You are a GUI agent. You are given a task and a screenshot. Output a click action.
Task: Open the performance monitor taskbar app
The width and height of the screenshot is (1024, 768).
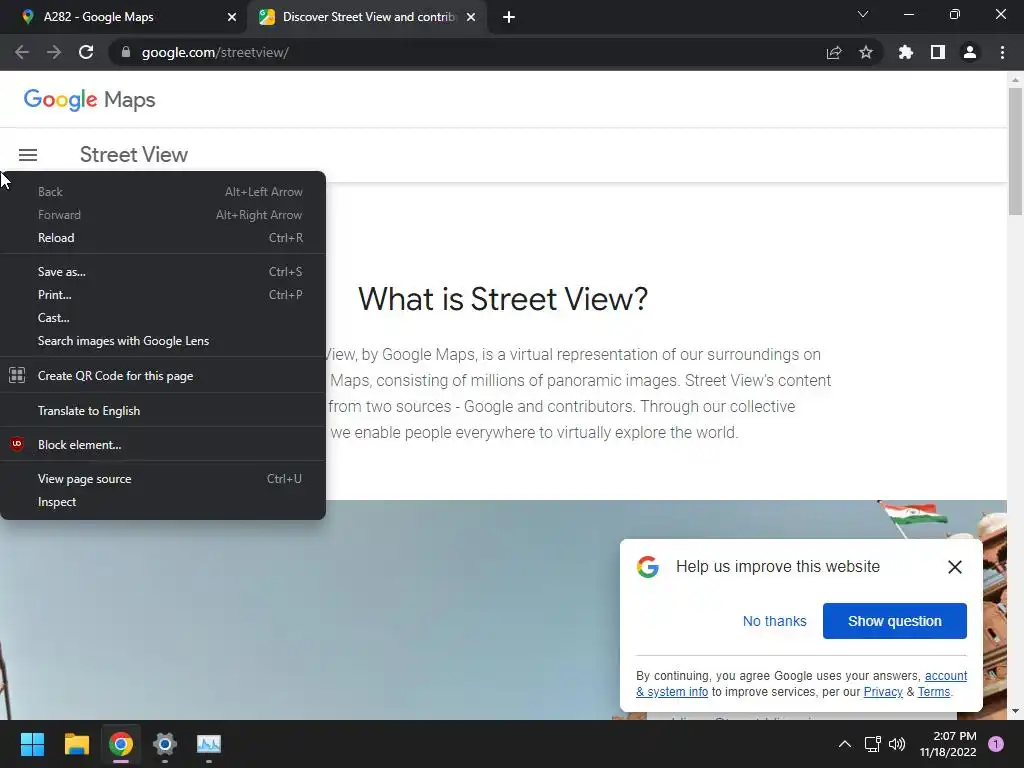click(x=209, y=744)
